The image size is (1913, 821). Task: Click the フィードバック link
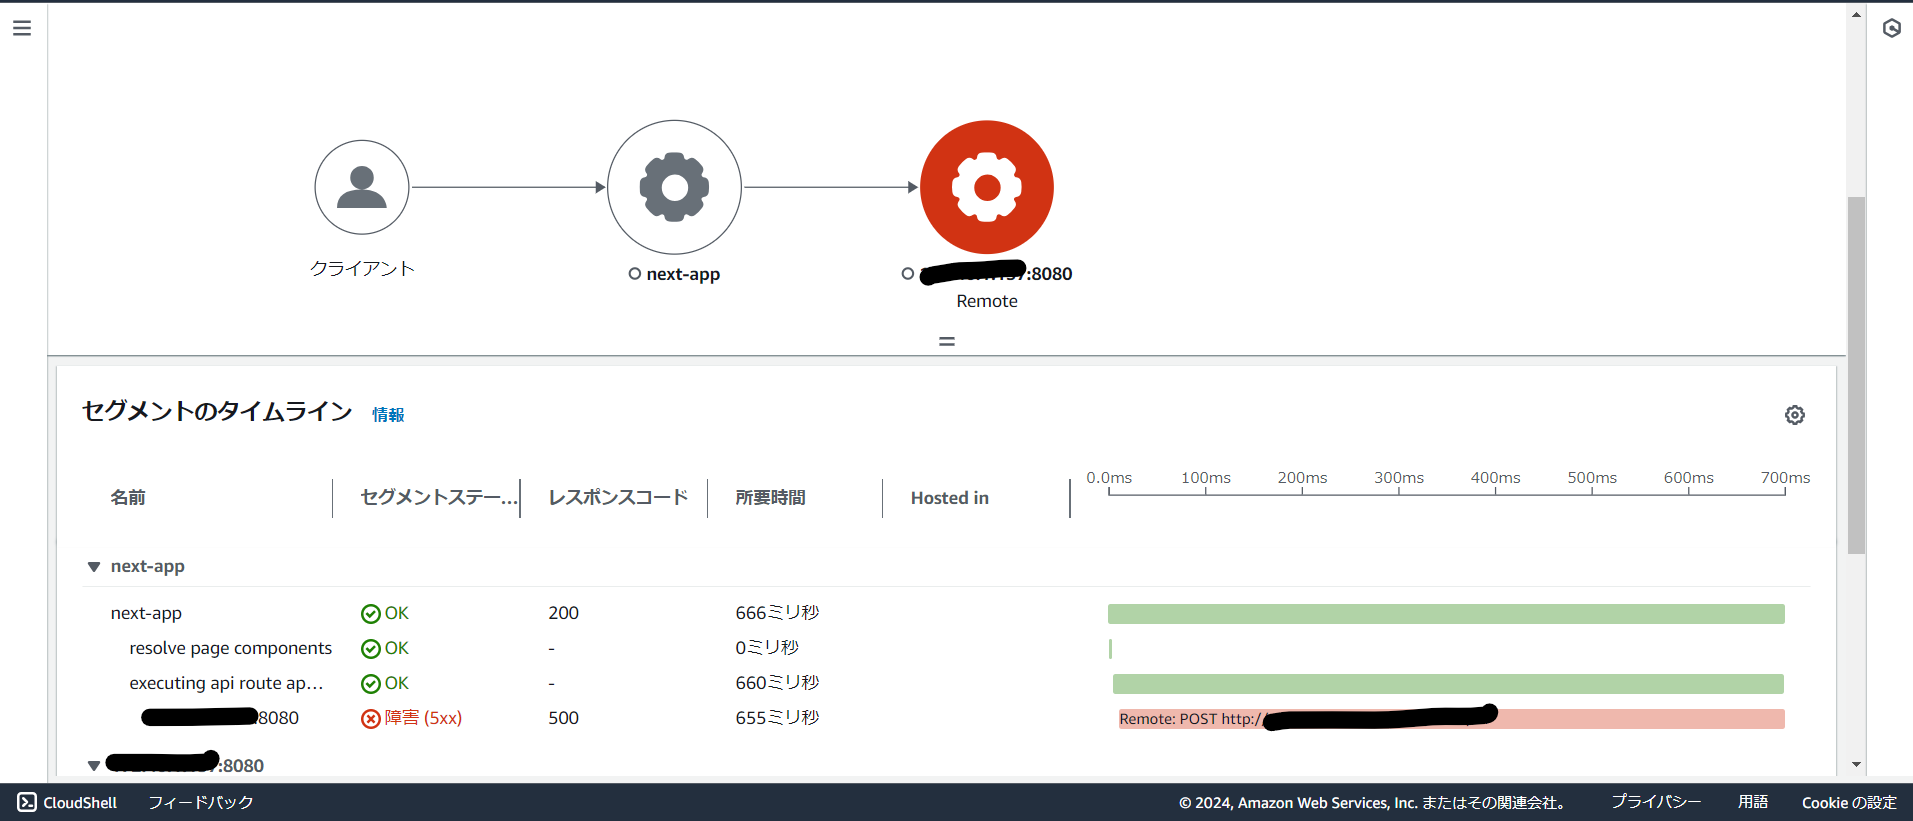(201, 802)
